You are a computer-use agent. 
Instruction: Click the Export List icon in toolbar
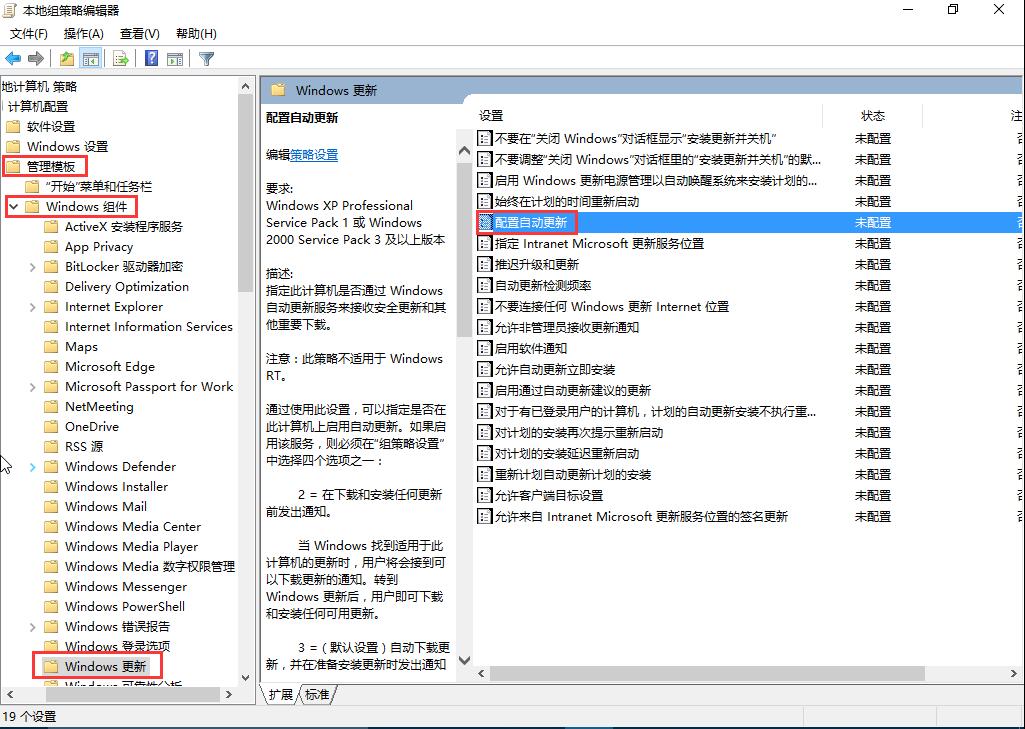tap(119, 58)
